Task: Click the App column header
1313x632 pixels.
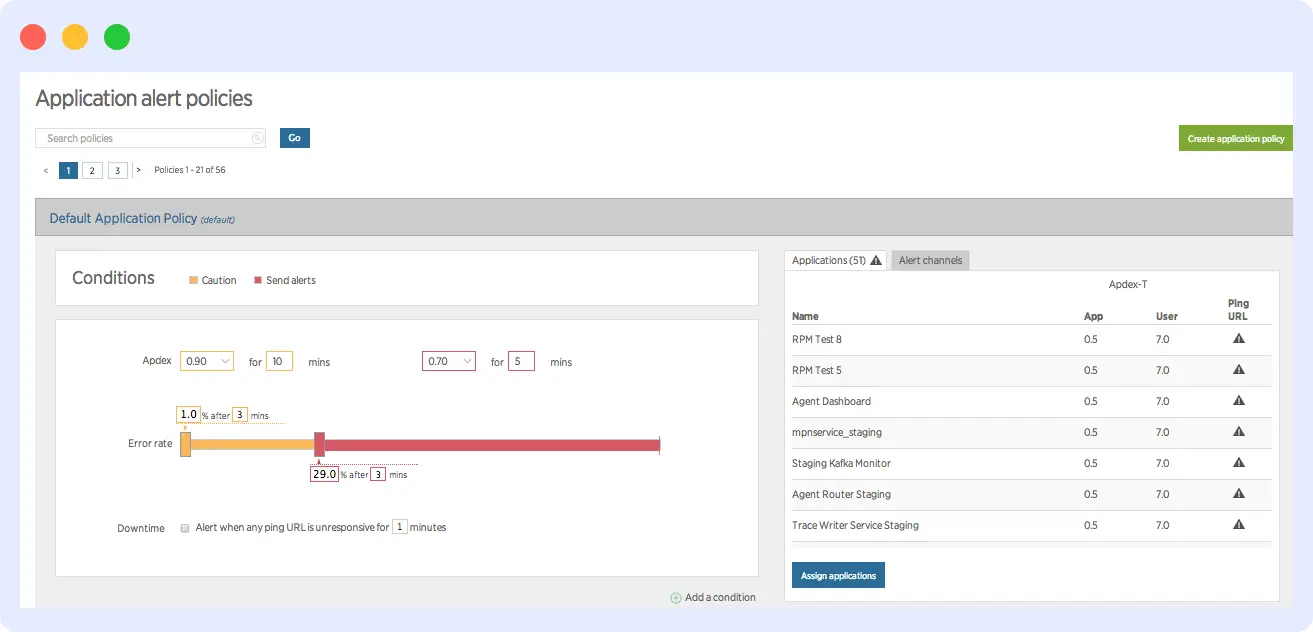Action: click(x=1093, y=316)
